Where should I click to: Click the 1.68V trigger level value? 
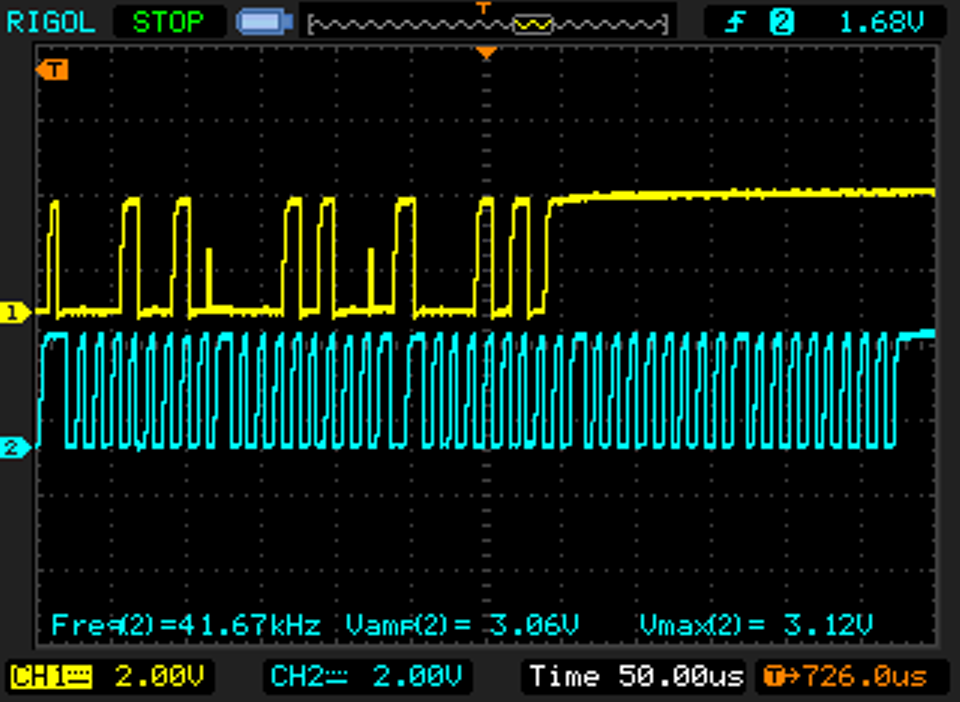point(880,23)
